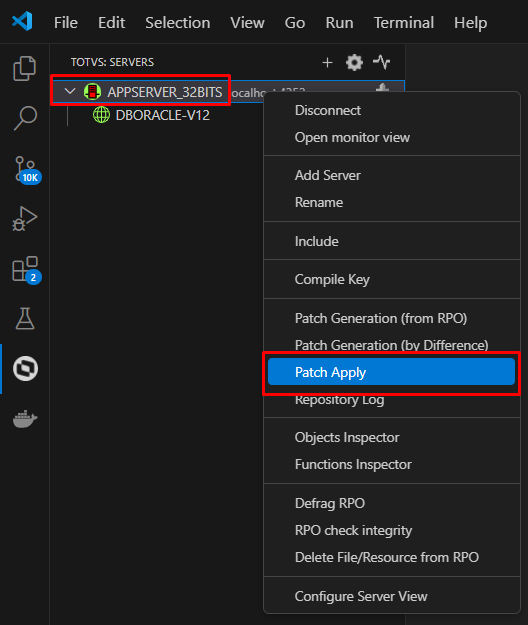Open Source Control with 10K badge
This screenshot has width=528, height=625.
pyautogui.click(x=26, y=169)
